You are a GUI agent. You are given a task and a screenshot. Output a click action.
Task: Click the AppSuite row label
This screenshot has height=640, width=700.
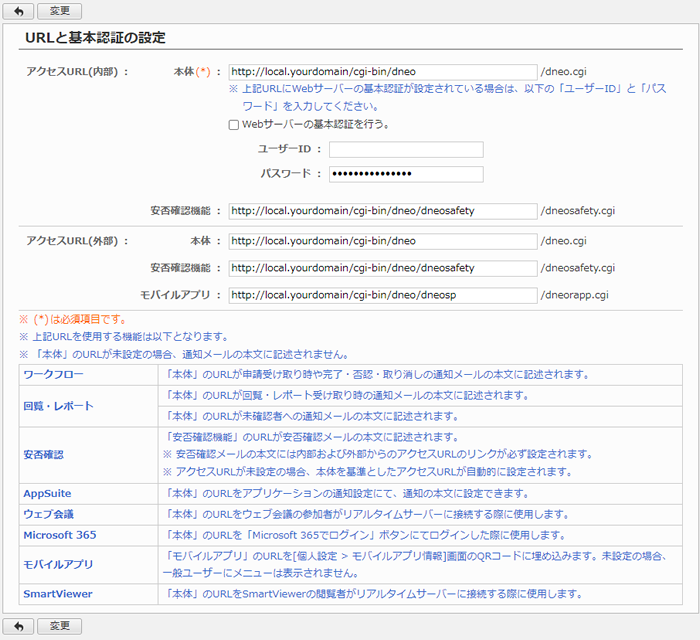coord(47,493)
